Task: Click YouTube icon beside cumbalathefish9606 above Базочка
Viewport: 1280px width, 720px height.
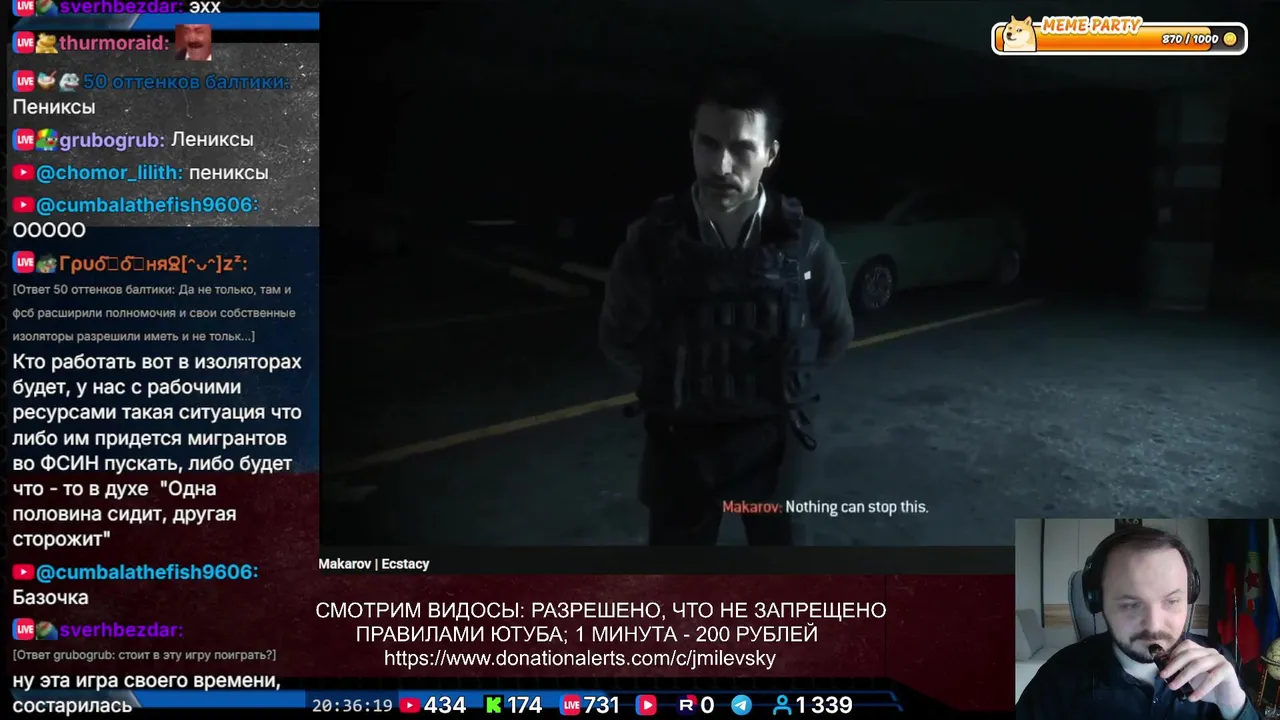Action: point(22,572)
